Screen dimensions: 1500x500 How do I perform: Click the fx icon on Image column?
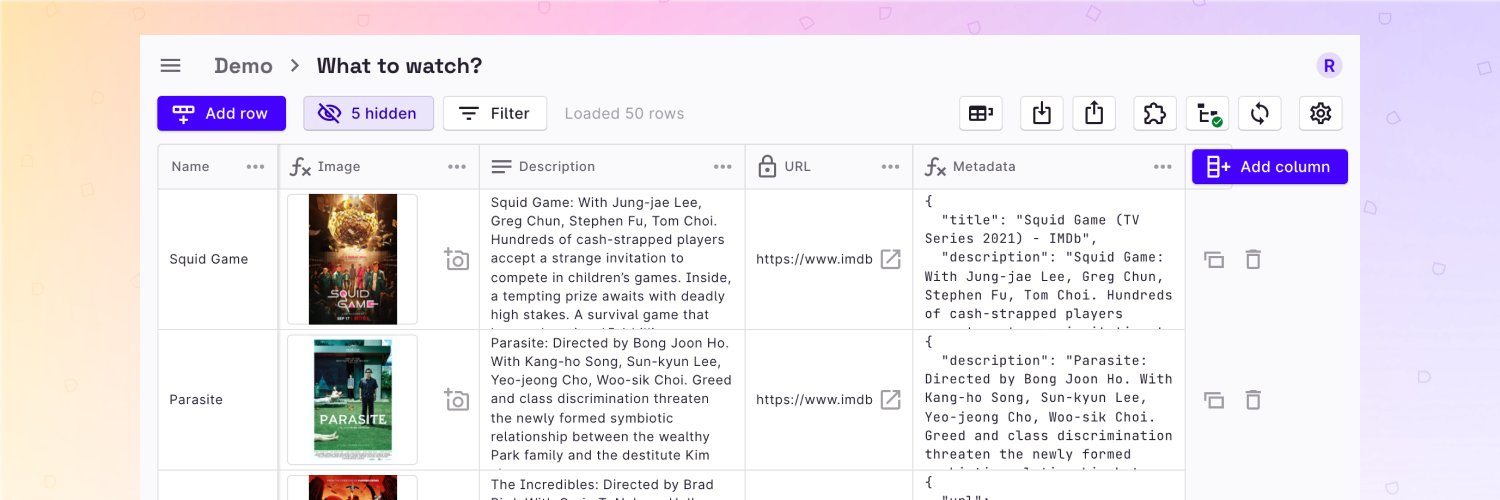point(300,167)
